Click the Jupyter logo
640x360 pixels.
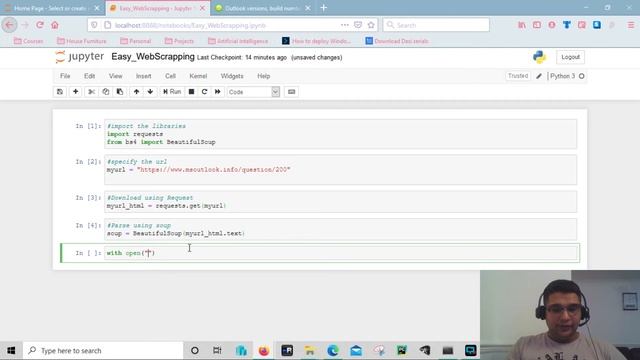pos(80,57)
